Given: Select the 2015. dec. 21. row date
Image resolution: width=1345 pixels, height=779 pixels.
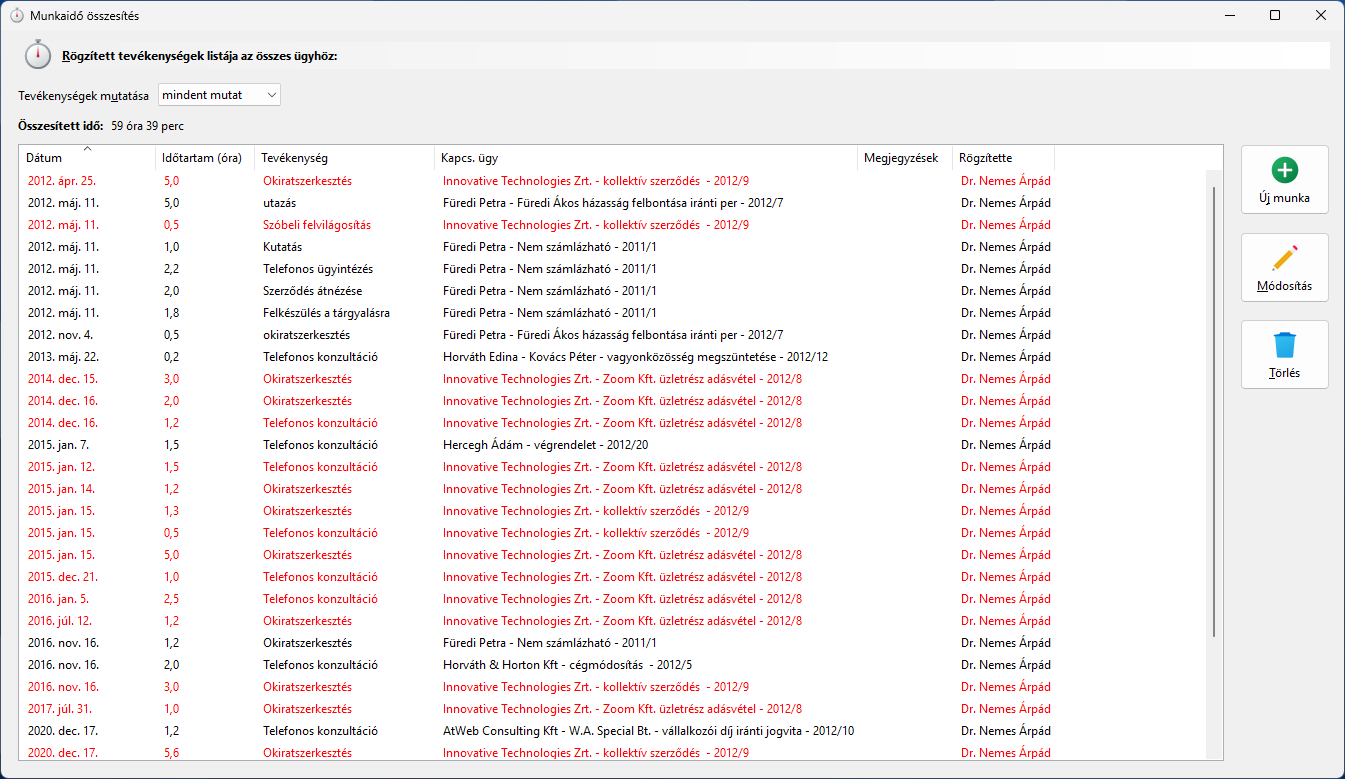Looking at the screenshot, I should pos(63,577).
